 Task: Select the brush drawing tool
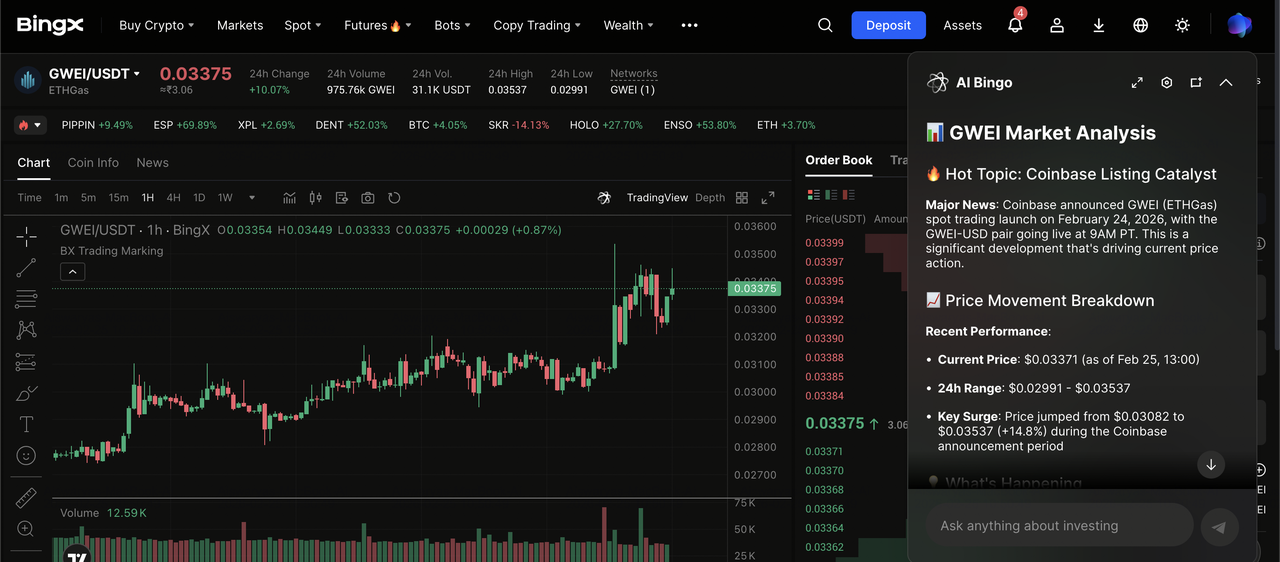26,393
